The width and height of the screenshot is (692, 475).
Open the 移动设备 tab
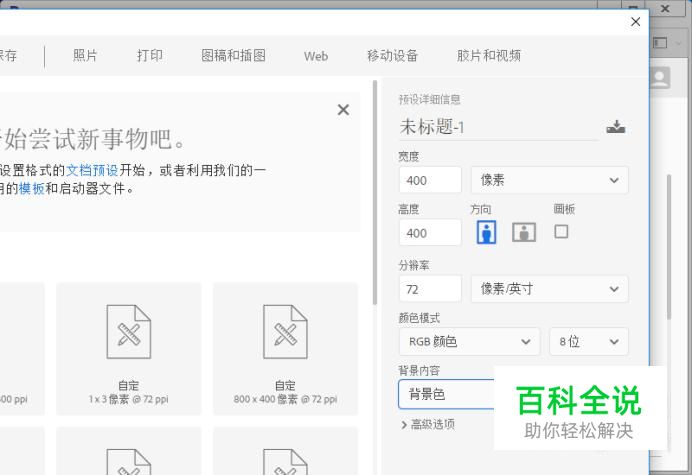[x=392, y=56]
